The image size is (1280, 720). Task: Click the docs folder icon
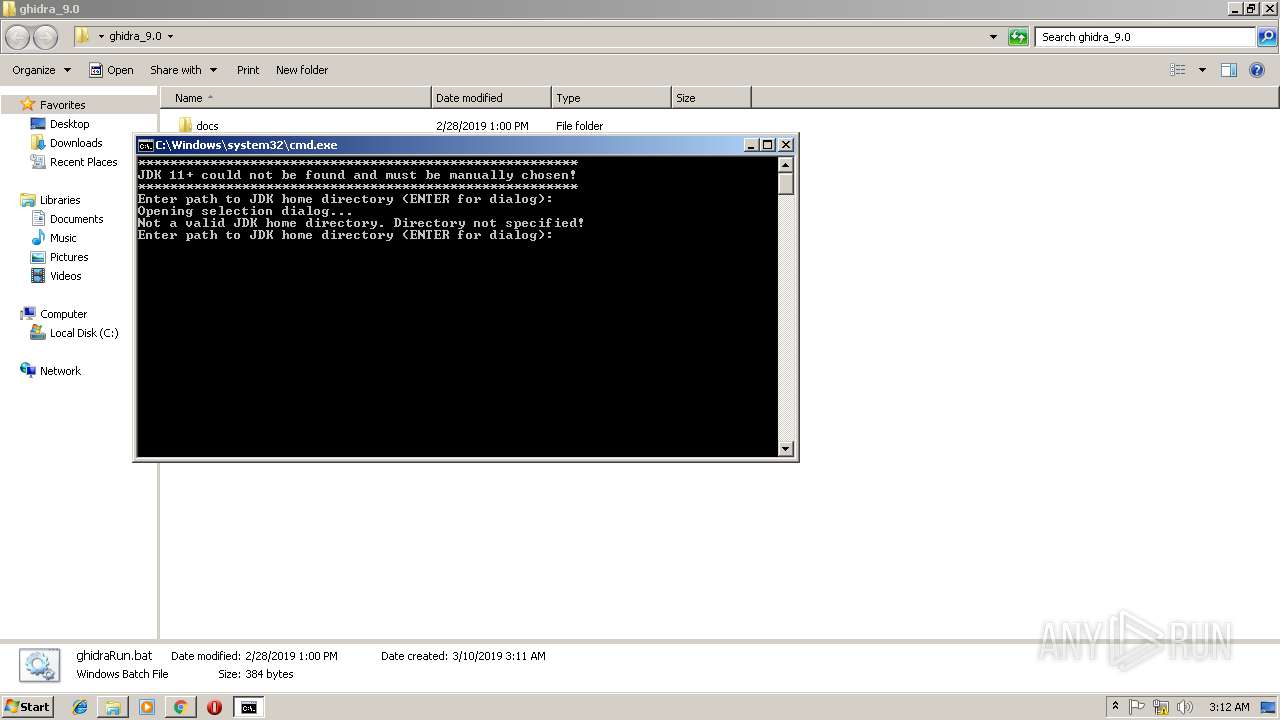coord(185,126)
